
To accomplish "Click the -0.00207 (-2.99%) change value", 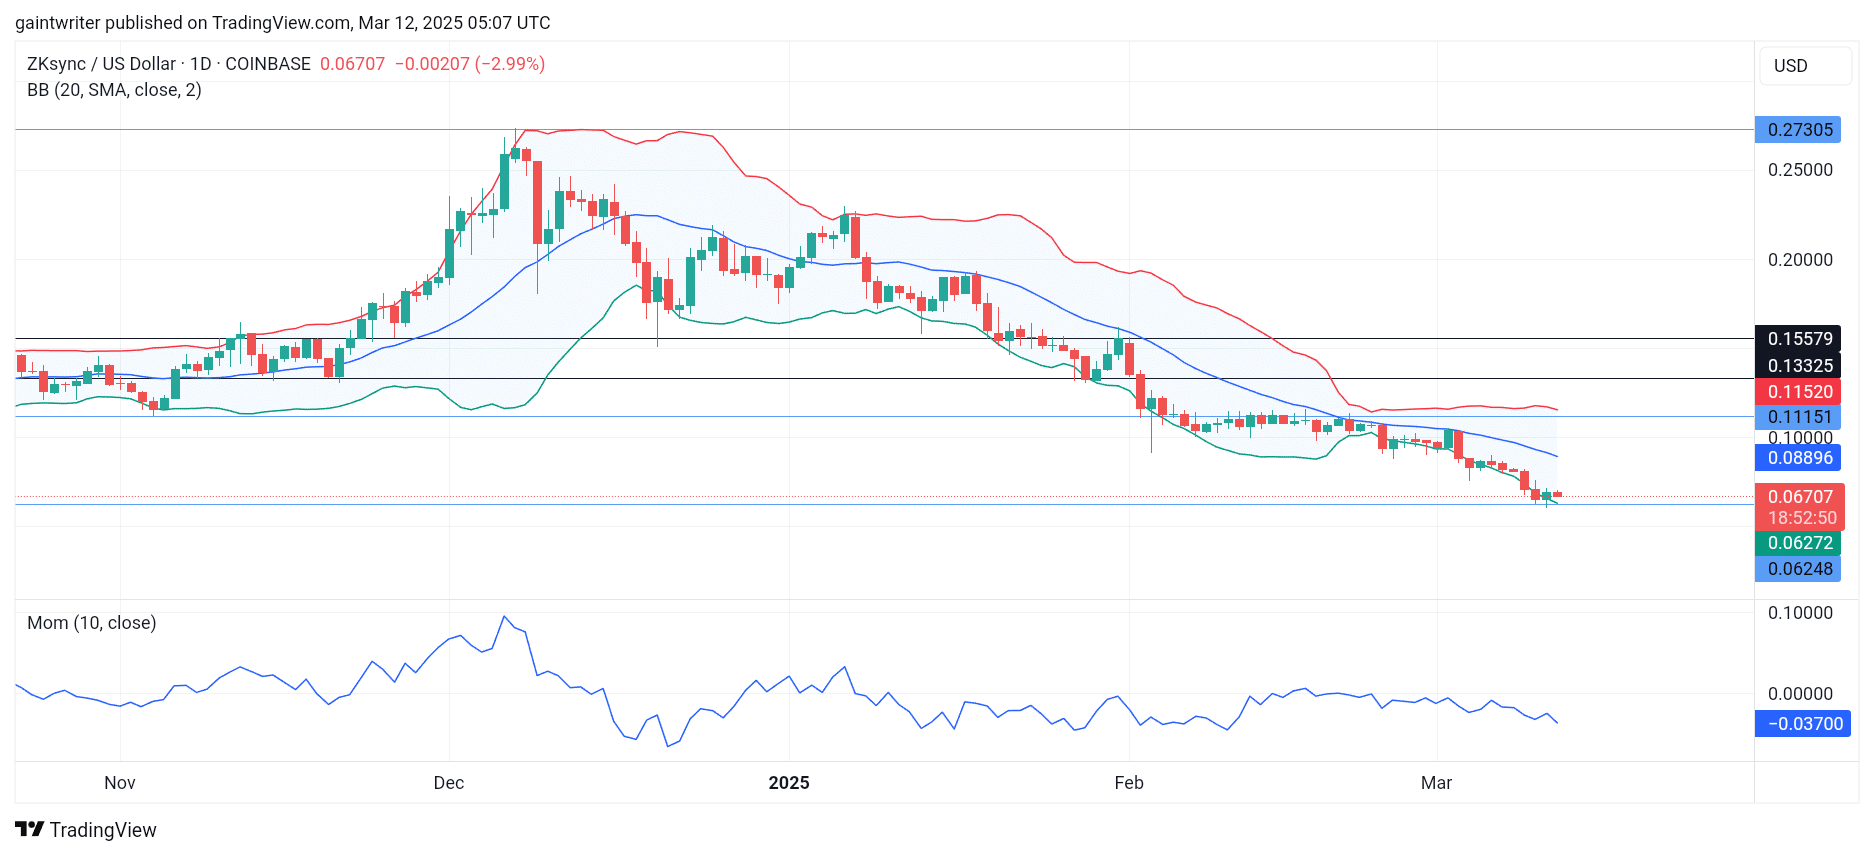I will pos(470,64).
